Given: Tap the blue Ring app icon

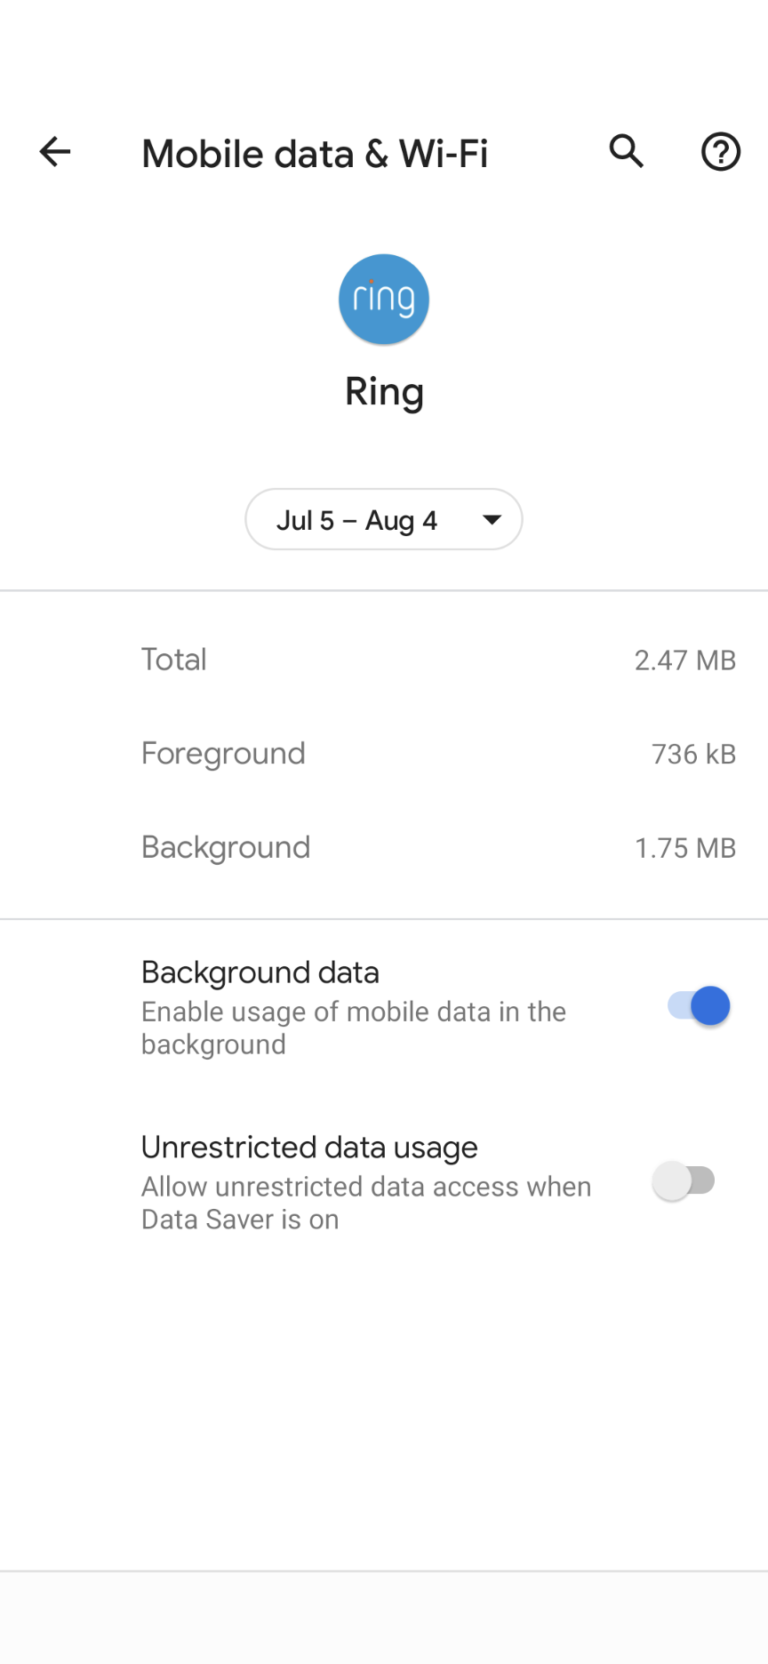Looking at the screenshot, I should 384,299.
